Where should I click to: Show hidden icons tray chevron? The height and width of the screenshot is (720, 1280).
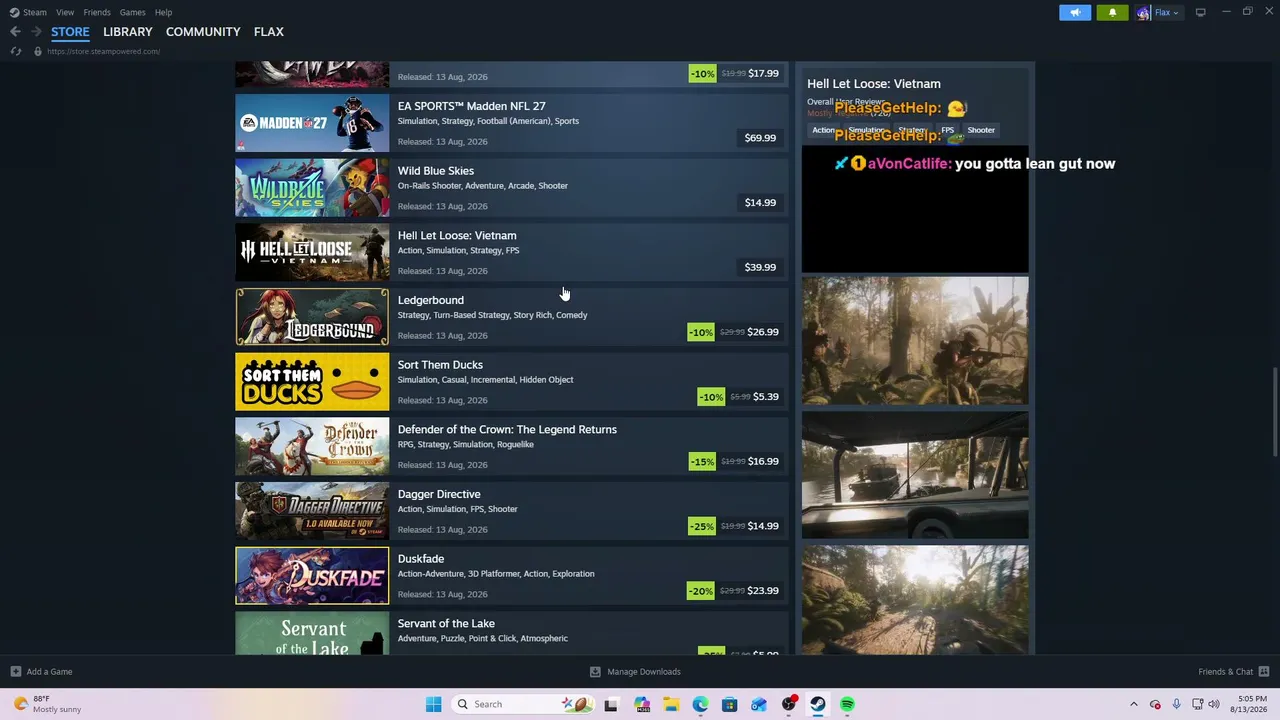tap(1133, 704)
